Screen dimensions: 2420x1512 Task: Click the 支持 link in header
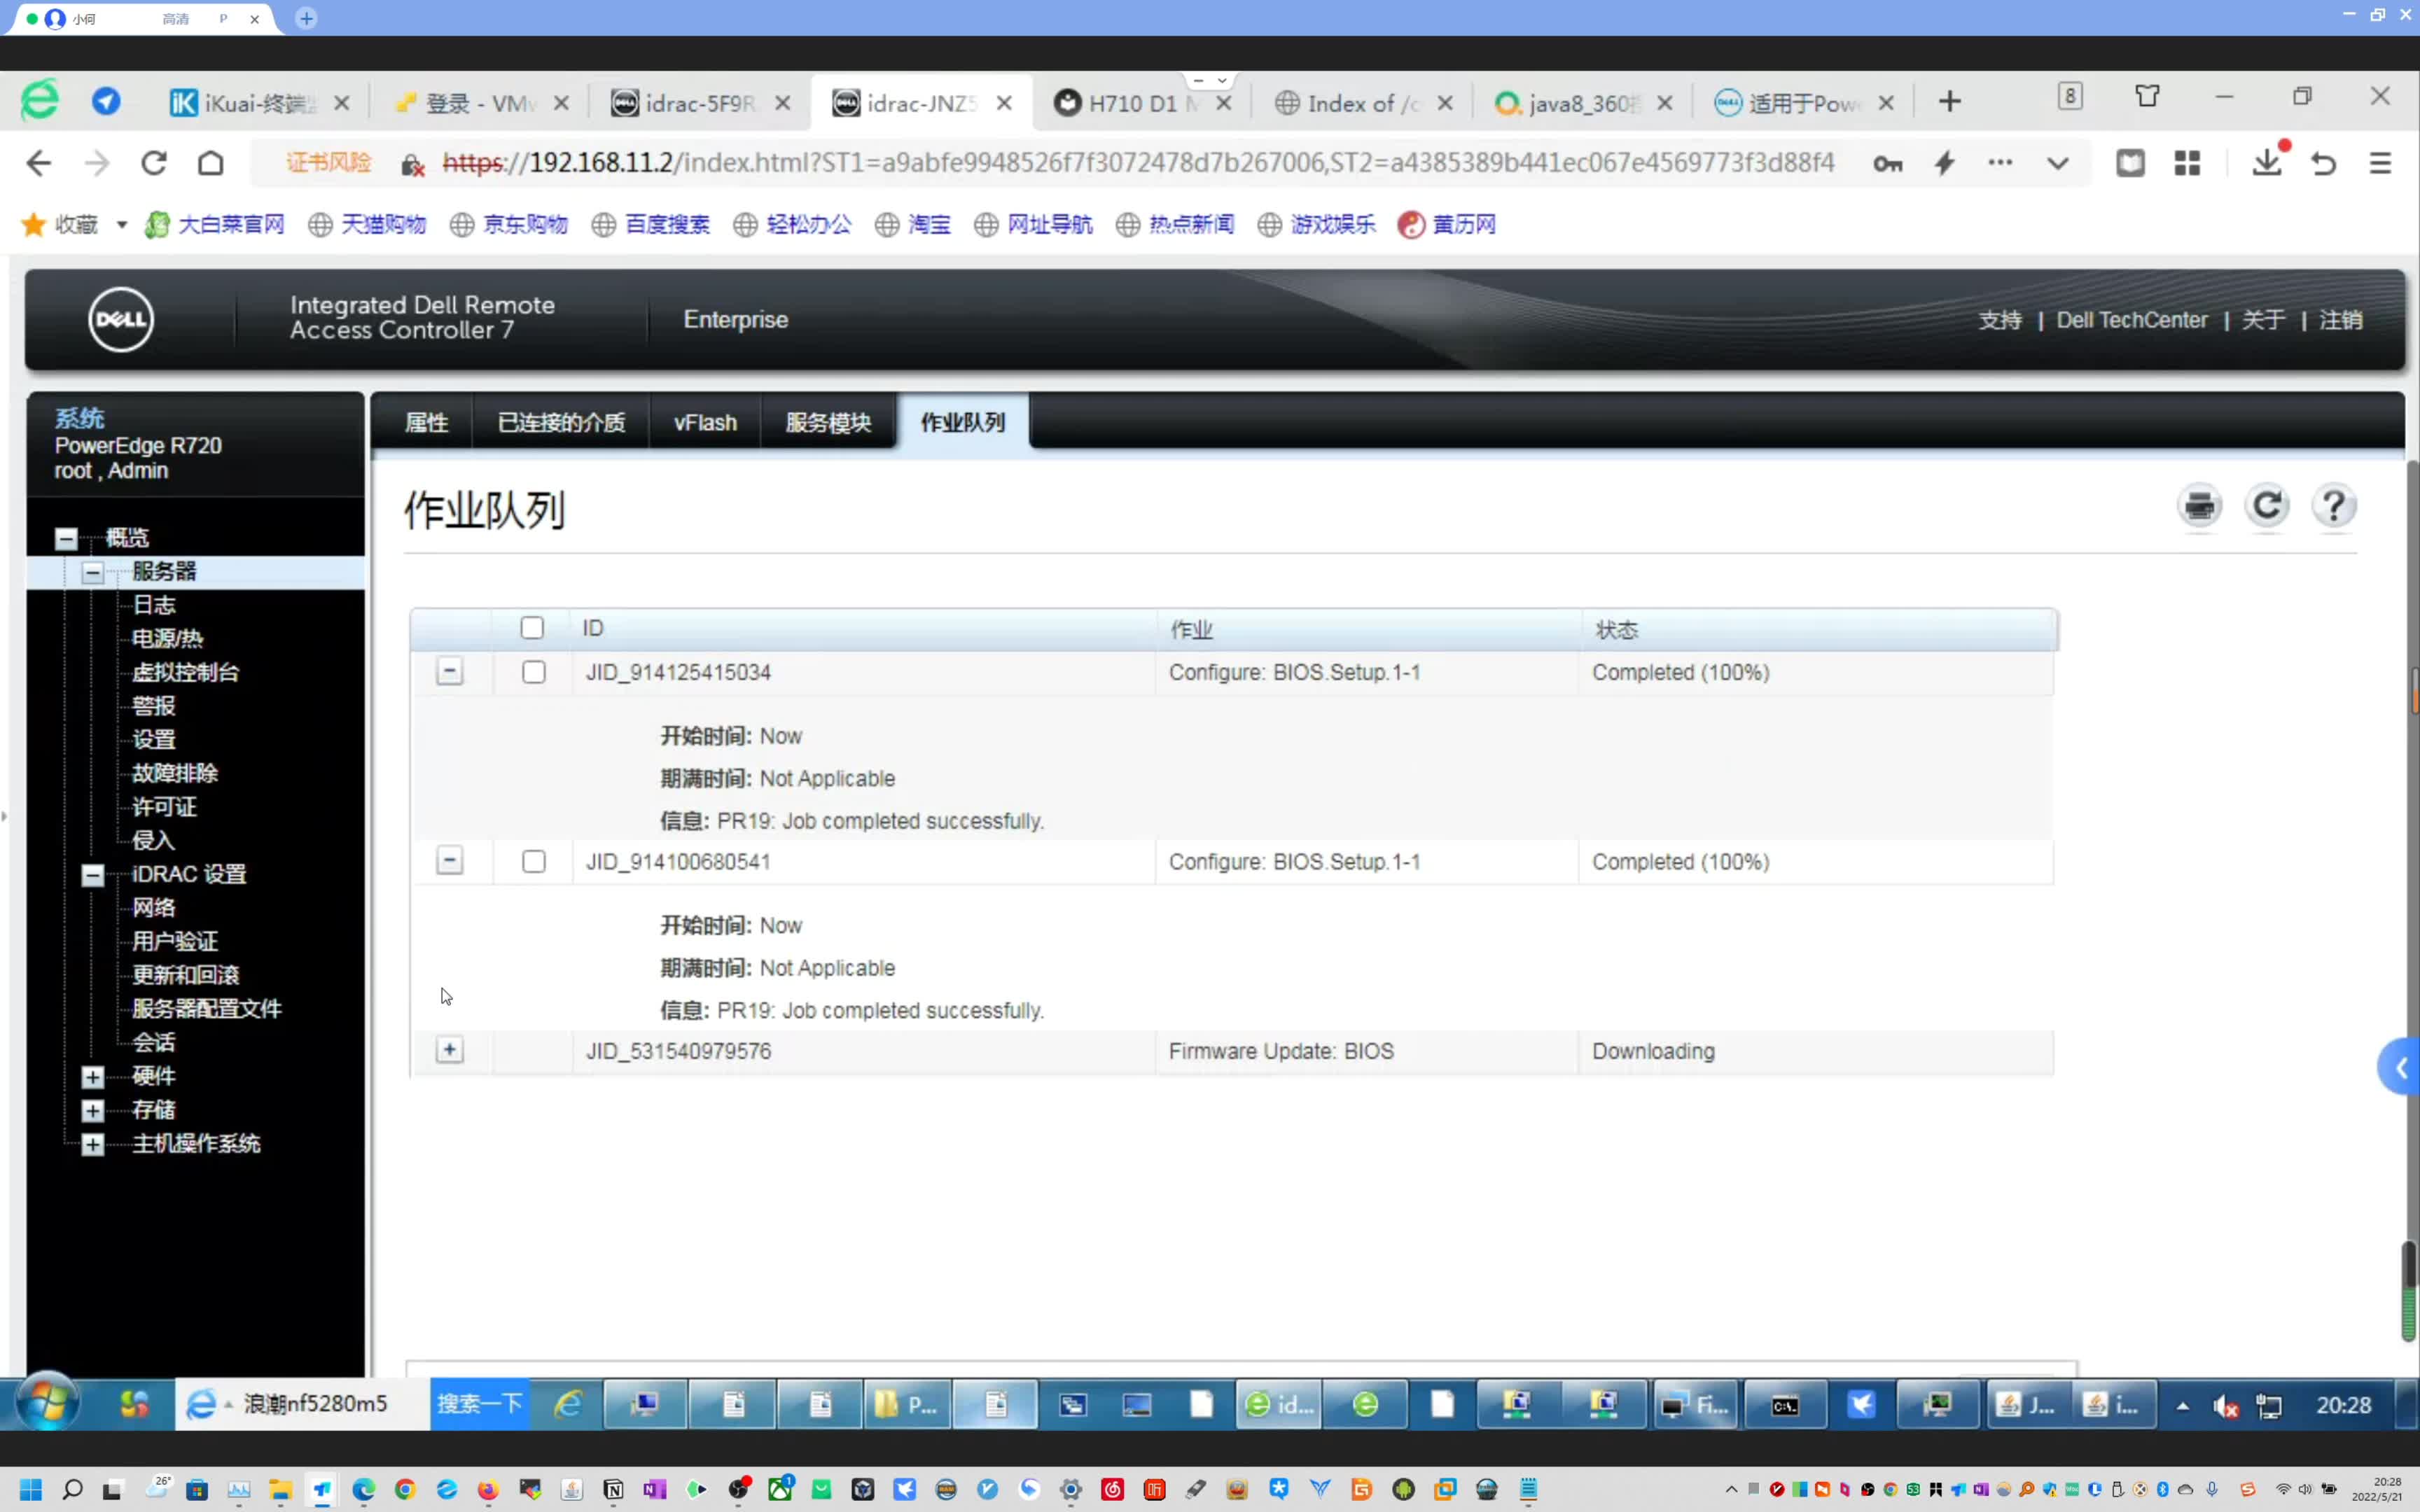point(1998,318)
